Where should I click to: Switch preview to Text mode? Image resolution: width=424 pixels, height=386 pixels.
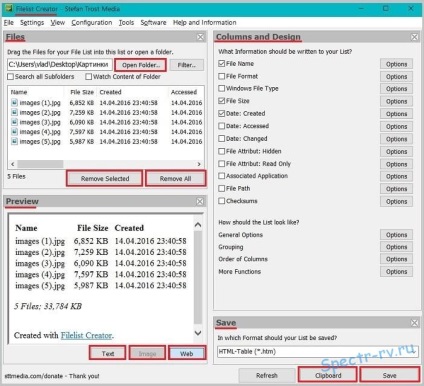coord(108,353)
